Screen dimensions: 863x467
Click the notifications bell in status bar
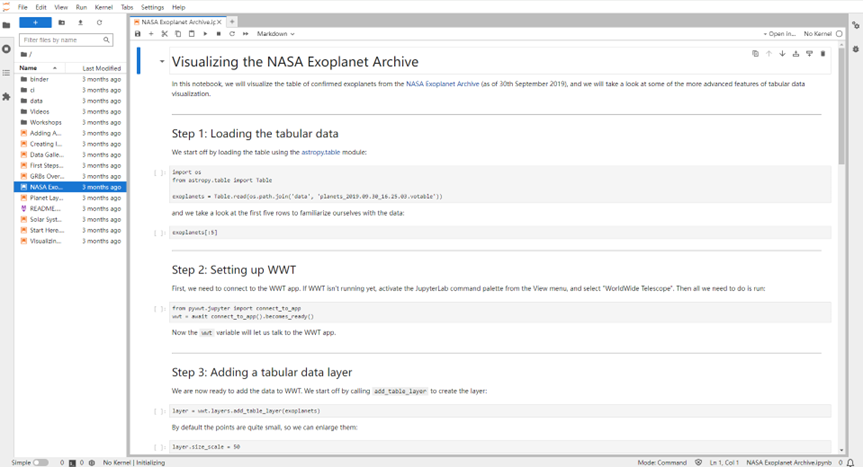point(850,463)
